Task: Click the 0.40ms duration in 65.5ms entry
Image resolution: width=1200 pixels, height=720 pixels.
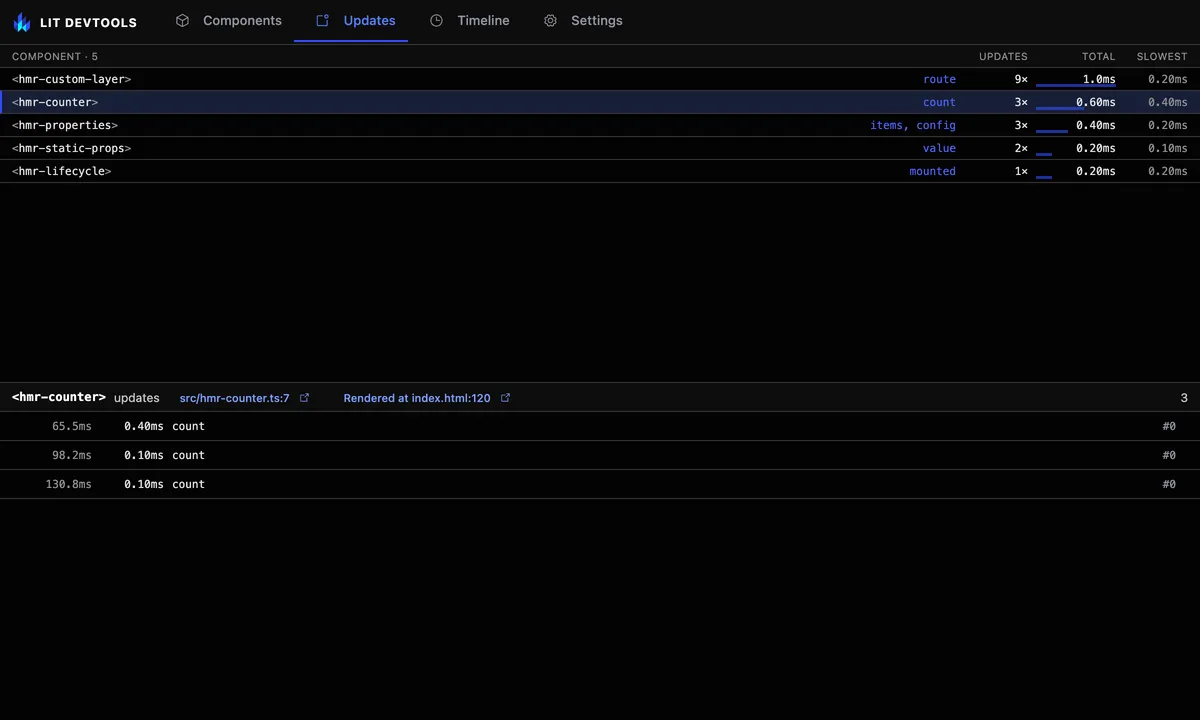Action: click(x=144, y=426)
